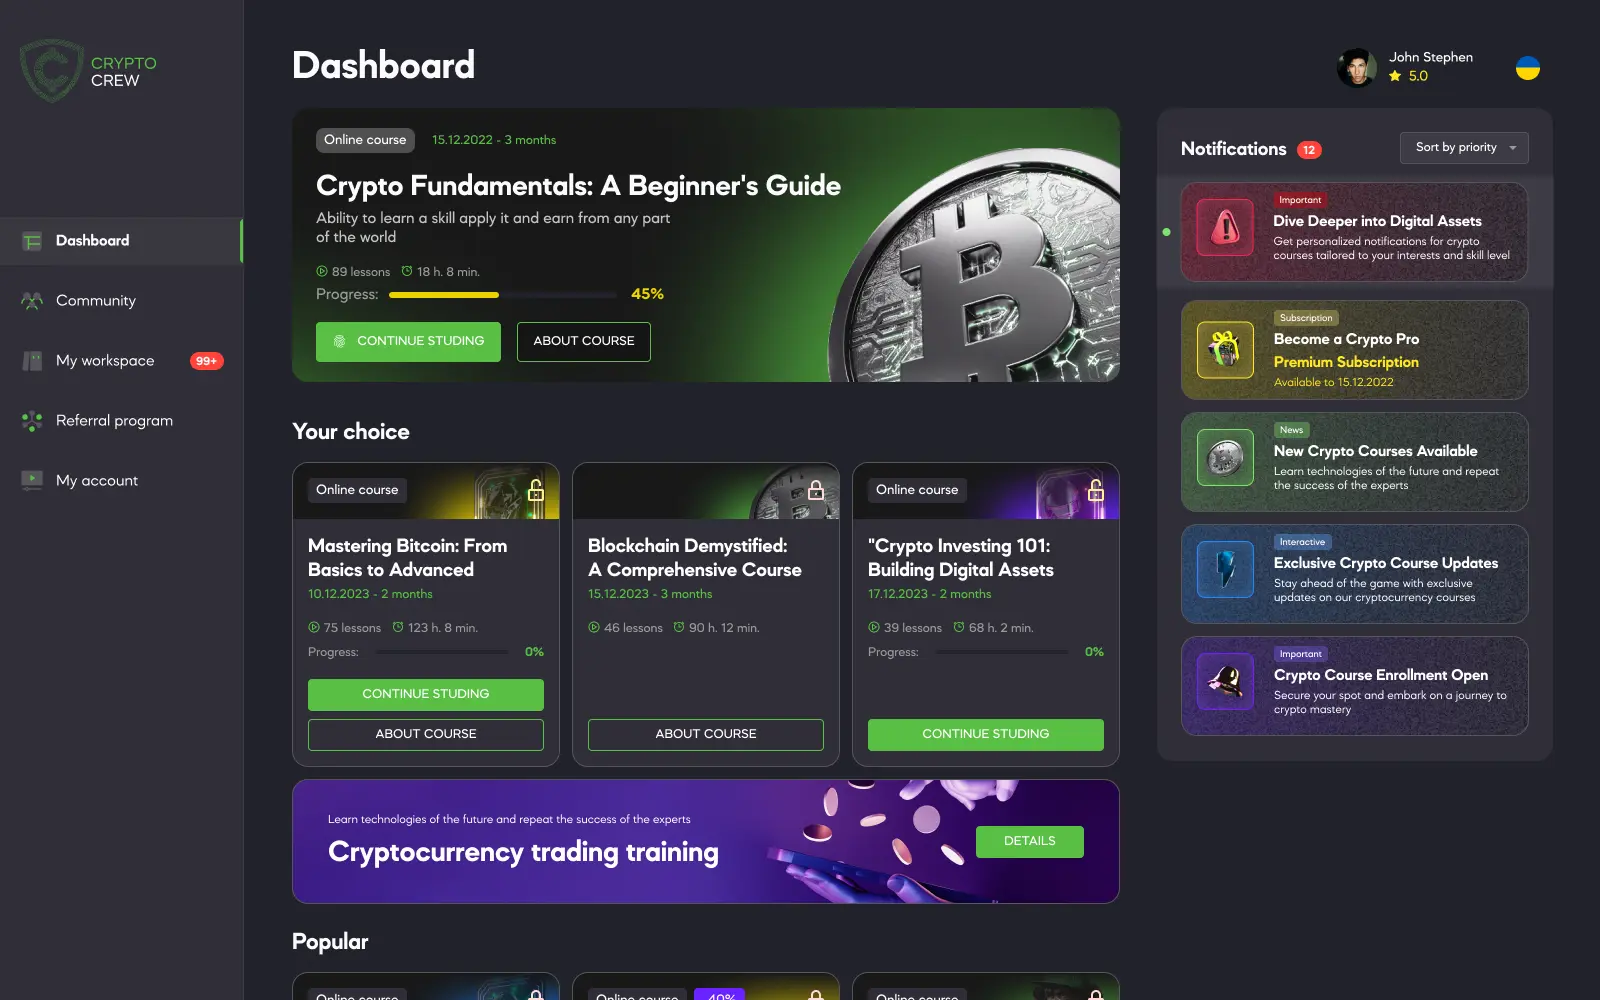Open the Sort by priority dropdown
Image resolution: width=1600 pixels, height=1000 pixels.
(1464, 148)
